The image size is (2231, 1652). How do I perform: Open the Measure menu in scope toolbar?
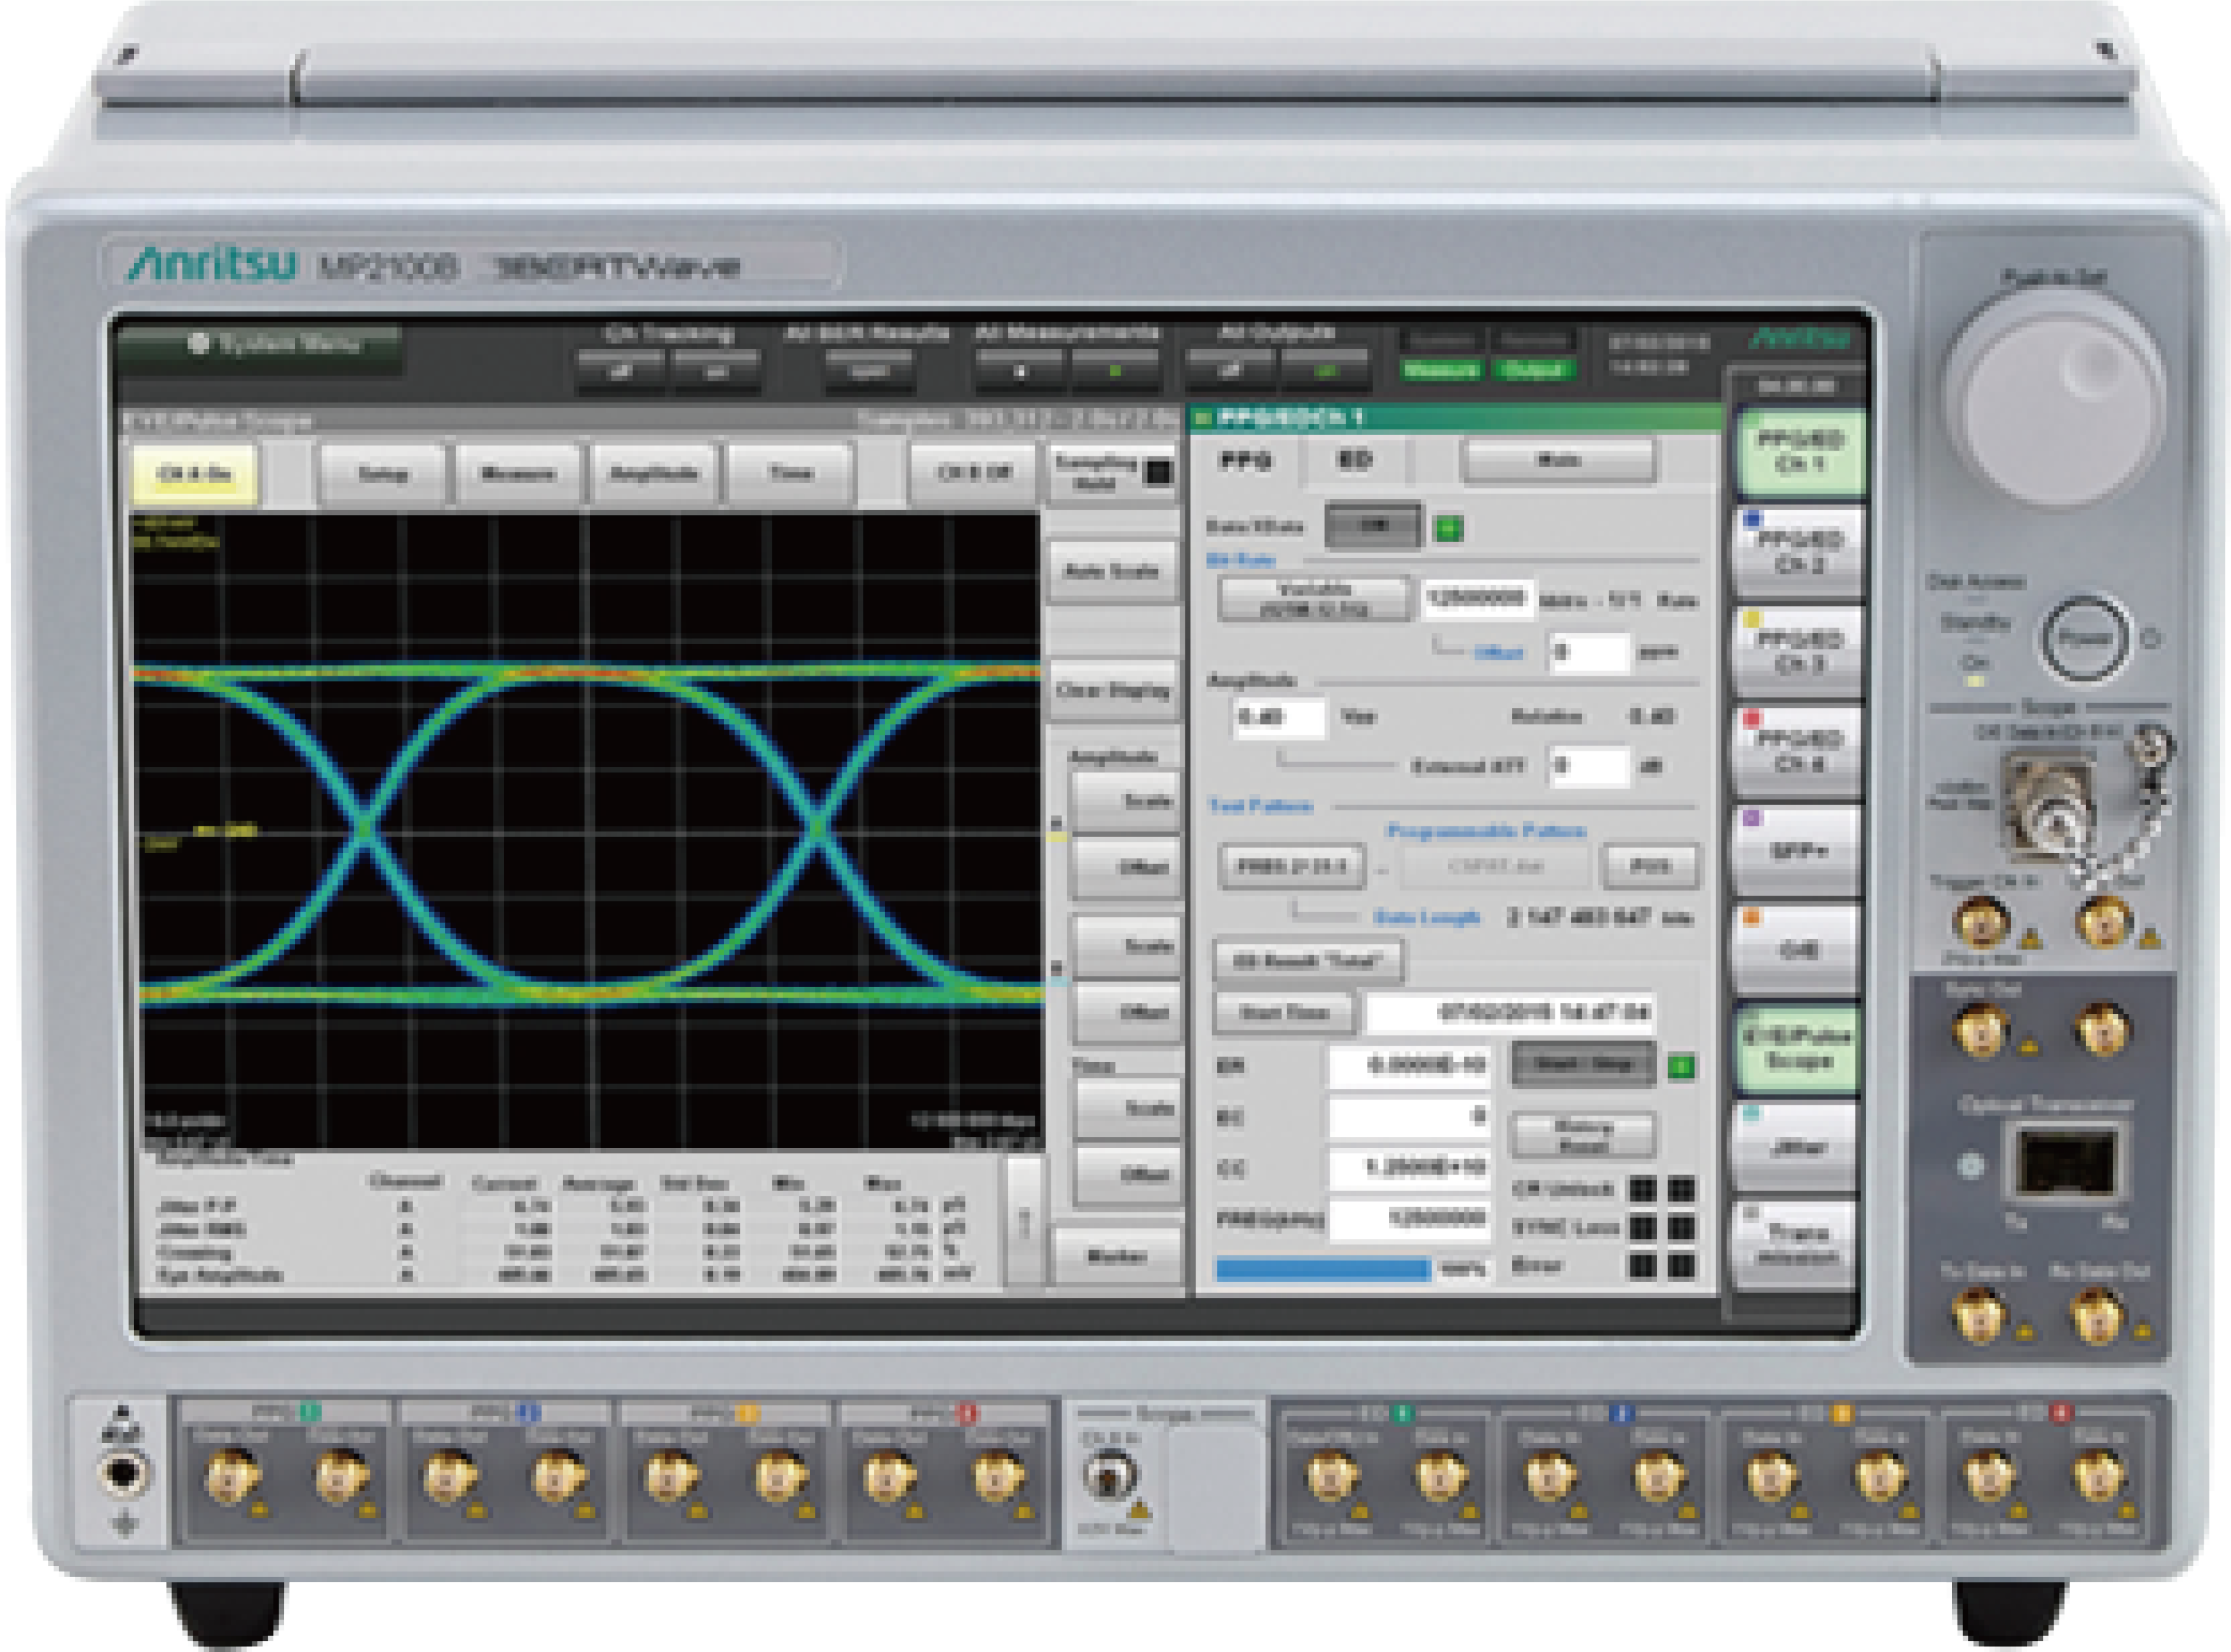[518, 473]
